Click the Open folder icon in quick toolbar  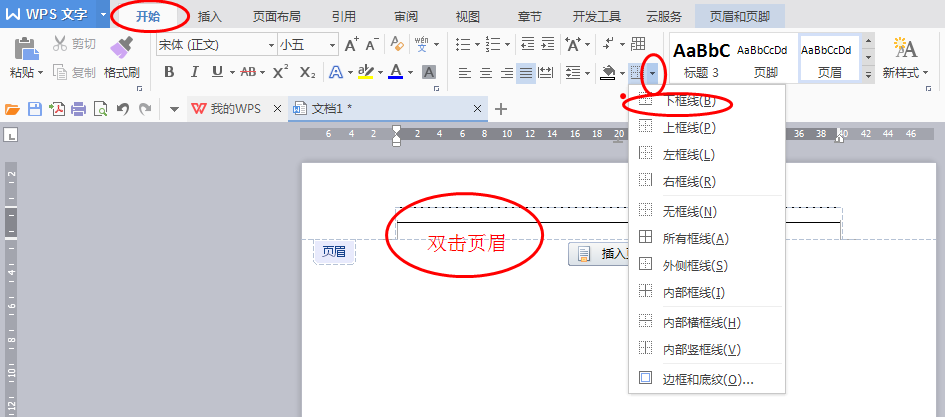click(x=13, y=109)
